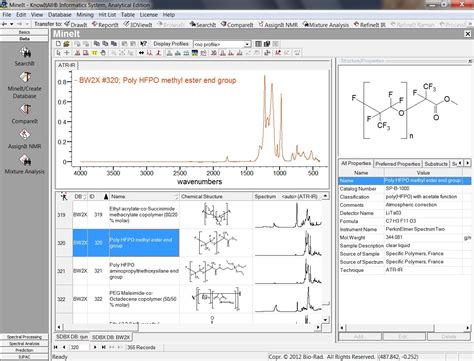Transfer to Mixture Analysis from toolbar
The width and height of the screenshot is (474, 361).
tap(326, 24)
